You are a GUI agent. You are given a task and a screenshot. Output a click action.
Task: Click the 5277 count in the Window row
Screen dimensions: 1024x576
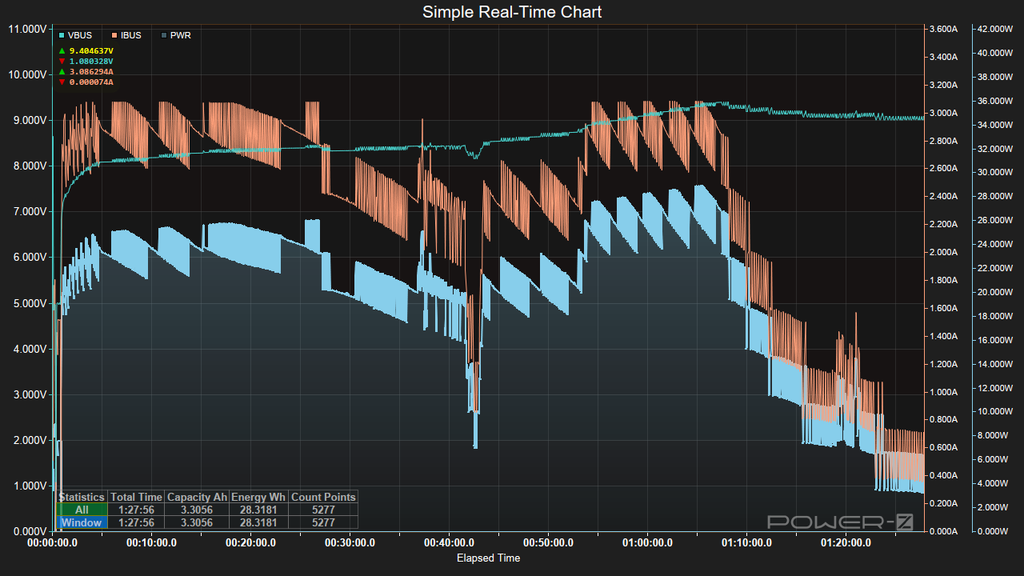click(x=323, y=522)
